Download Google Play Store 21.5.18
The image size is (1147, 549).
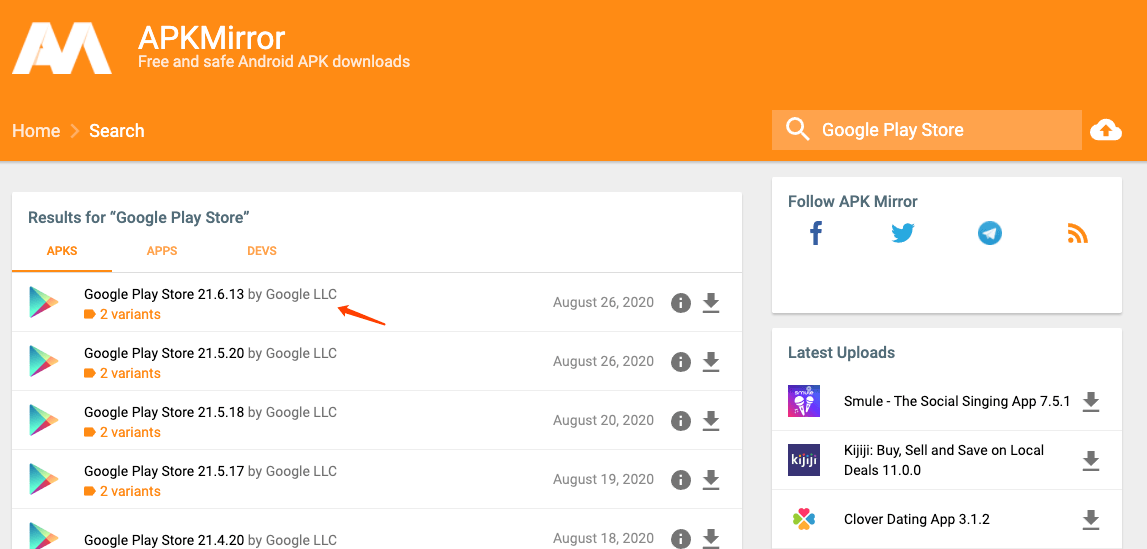[711, 421]
